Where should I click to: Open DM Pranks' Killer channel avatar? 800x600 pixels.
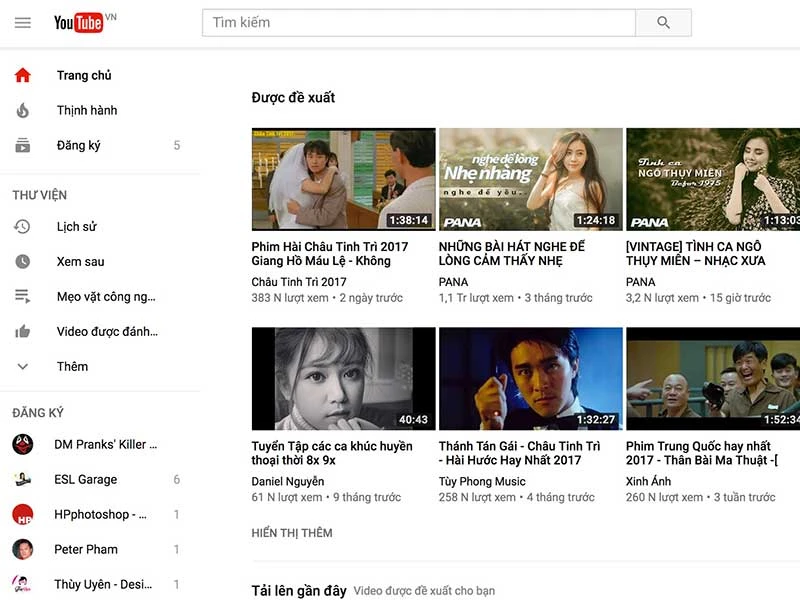[22, 445]
